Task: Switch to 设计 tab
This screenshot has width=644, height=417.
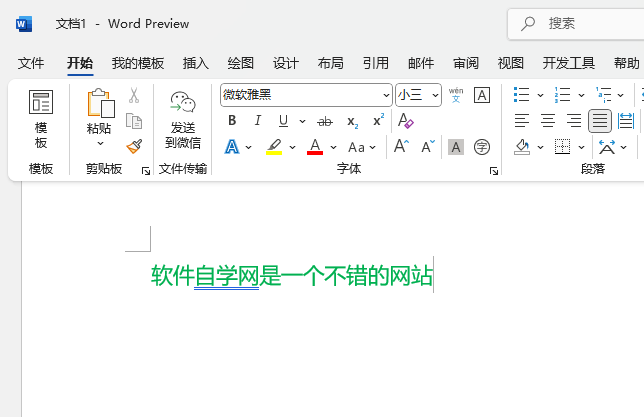Action: [x=285, y=63]
